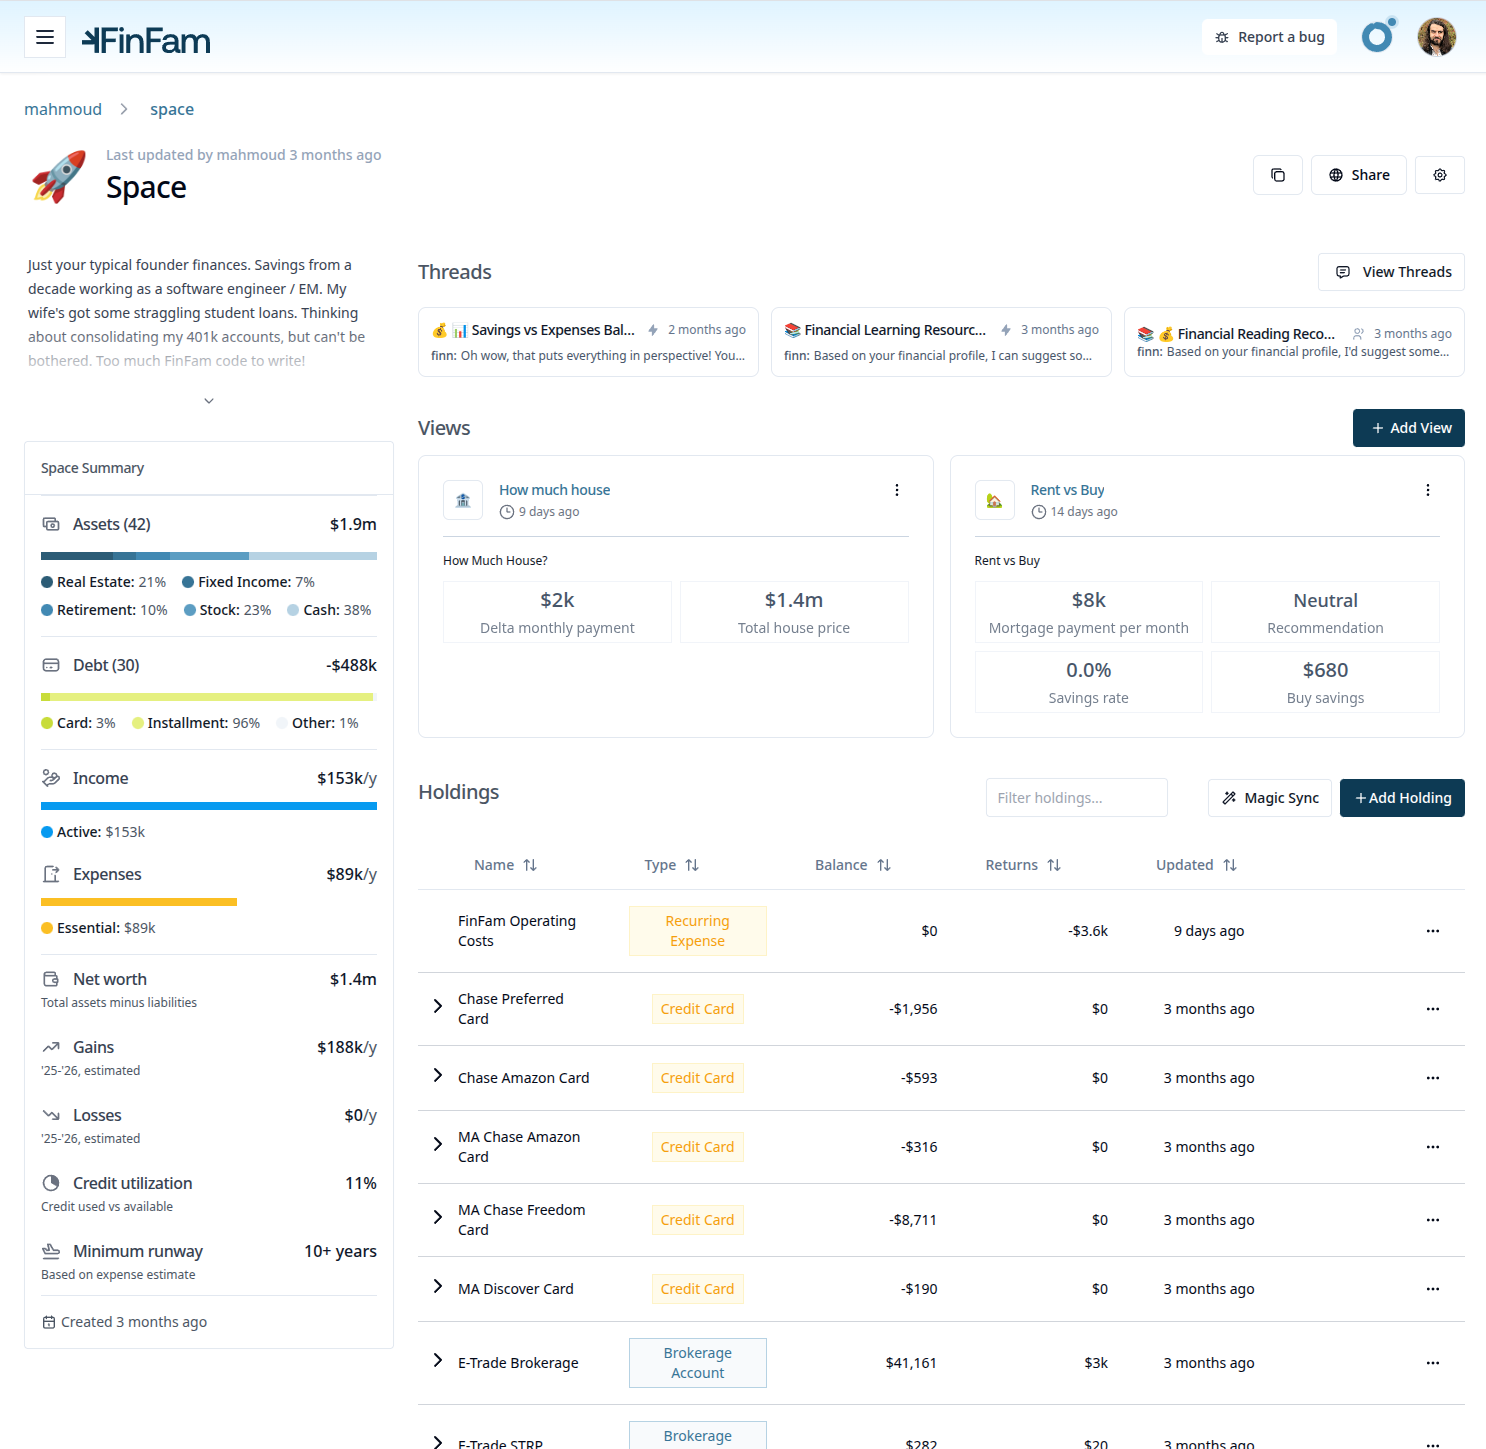Go to mahmoud in the breadcrumb
This screenshot has height=1449, width=1486.
pos(63,109)
